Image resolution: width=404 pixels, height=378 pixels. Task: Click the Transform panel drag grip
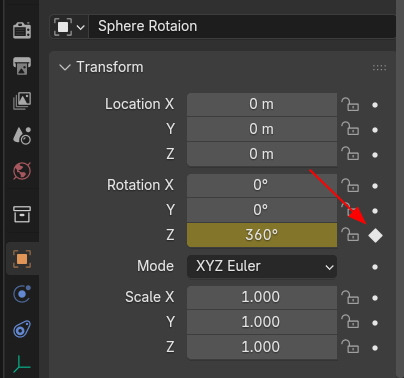tap(379, 68)
